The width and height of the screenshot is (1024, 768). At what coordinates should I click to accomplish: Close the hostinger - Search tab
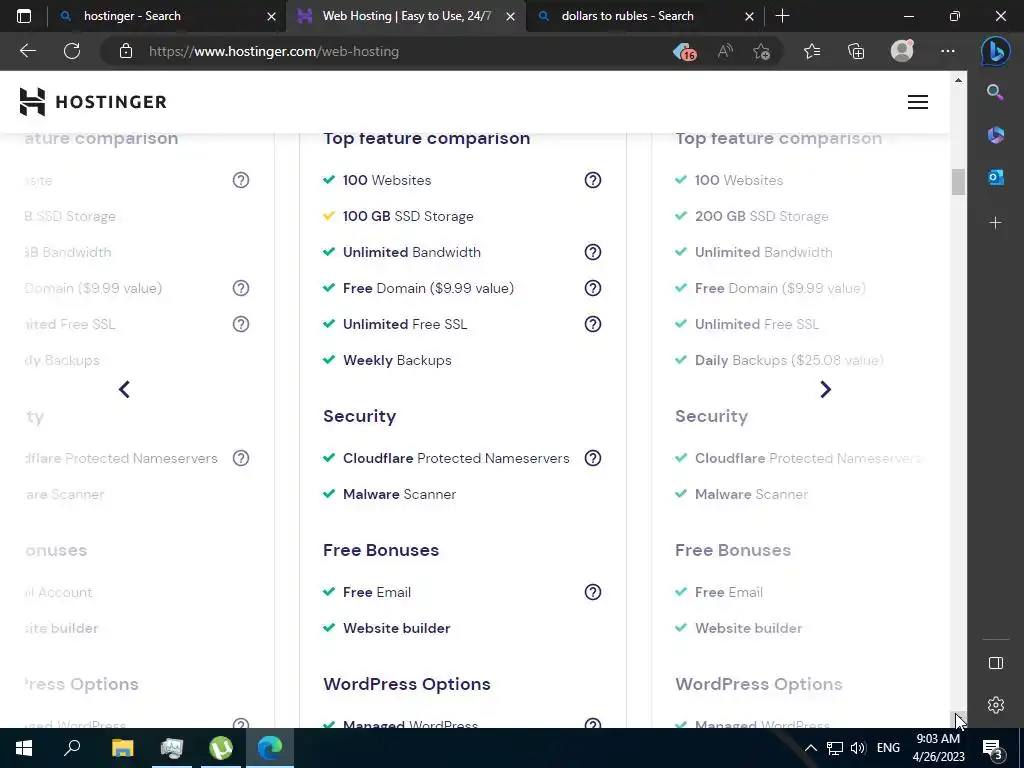272,16
